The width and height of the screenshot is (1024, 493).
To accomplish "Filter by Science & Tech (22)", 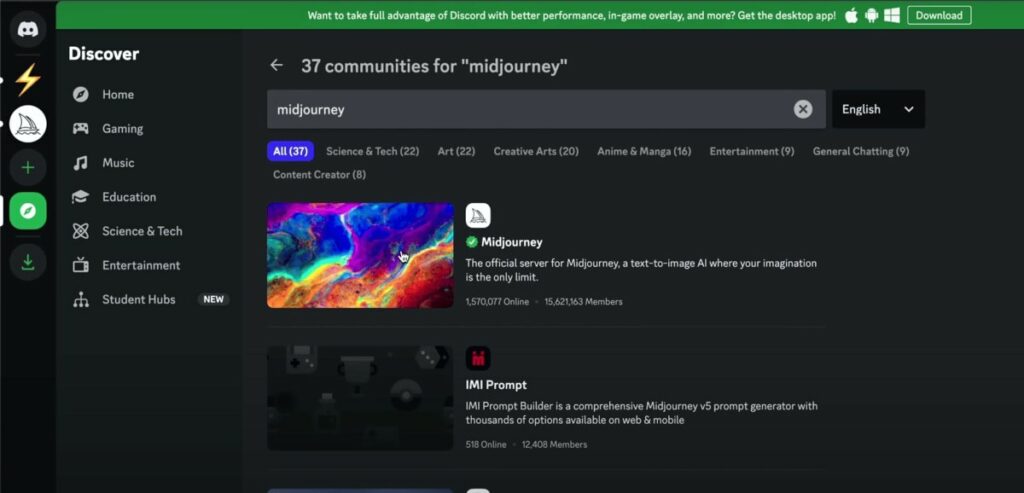I will point(372,151).
